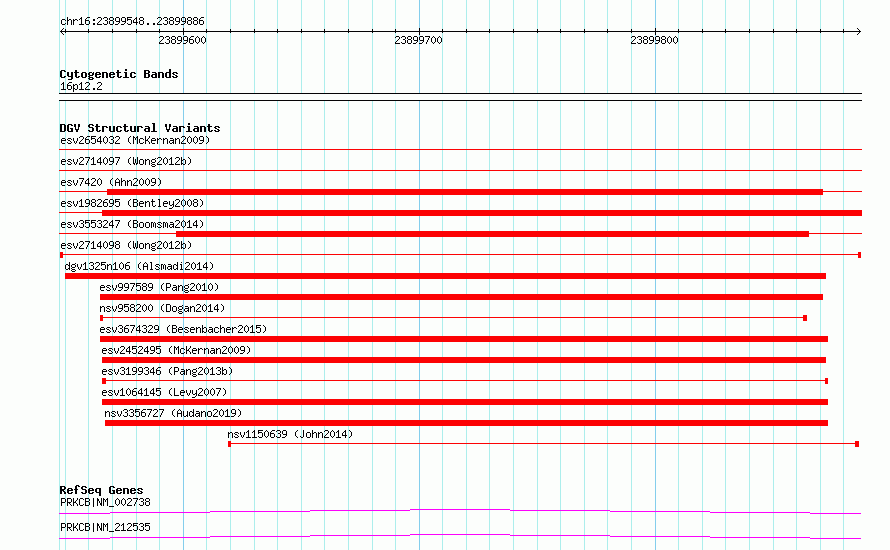890x550 pixels.
Task: Open the PRKCB|NM_212535 gene label
Action: tap(105, 527)
